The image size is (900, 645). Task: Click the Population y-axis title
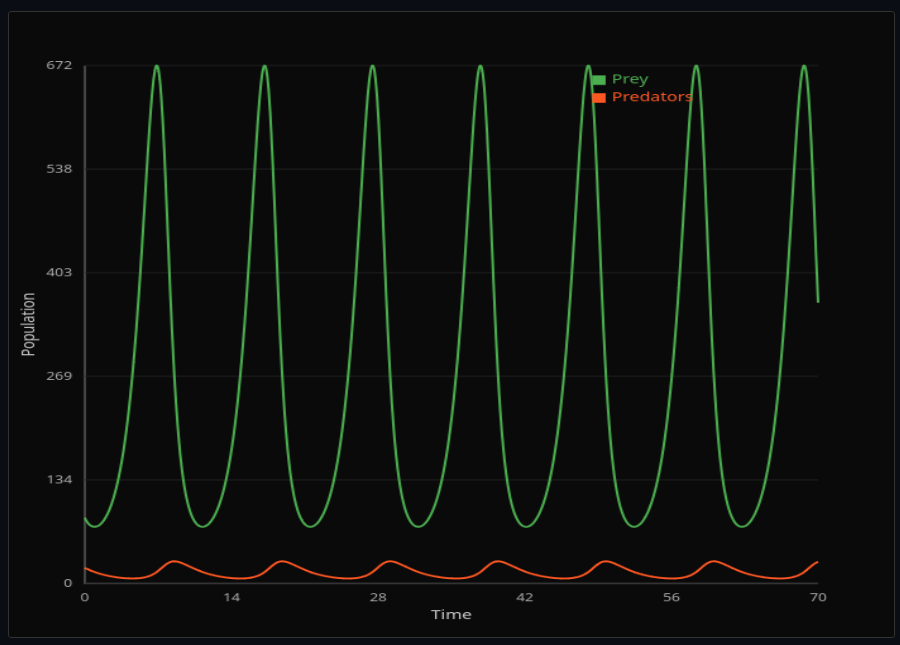point(29,324)
